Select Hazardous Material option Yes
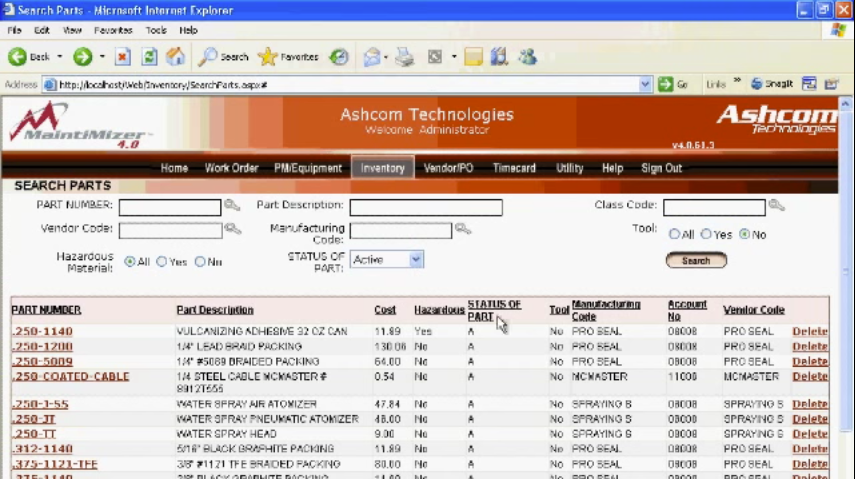The width and height of the screenshot is (855, 479). (161, 262)
